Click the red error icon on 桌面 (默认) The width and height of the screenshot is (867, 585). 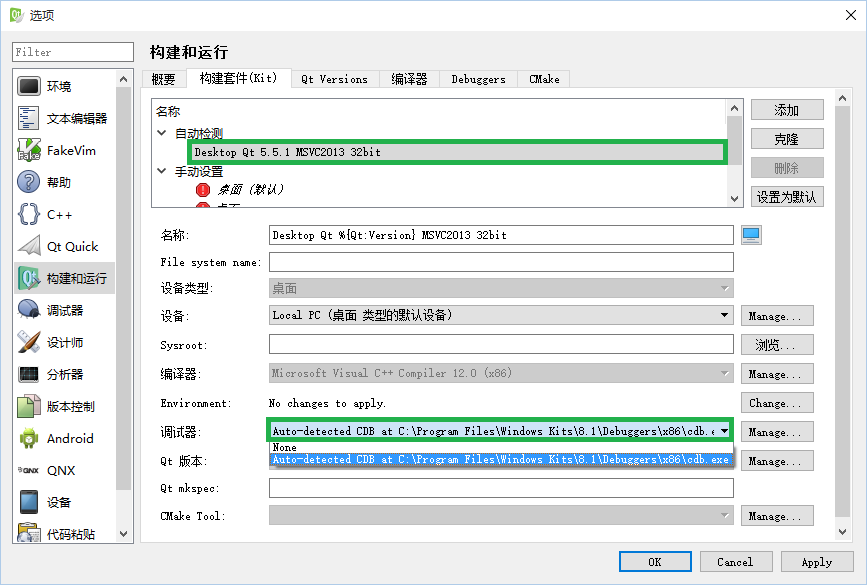coord(203,190)
